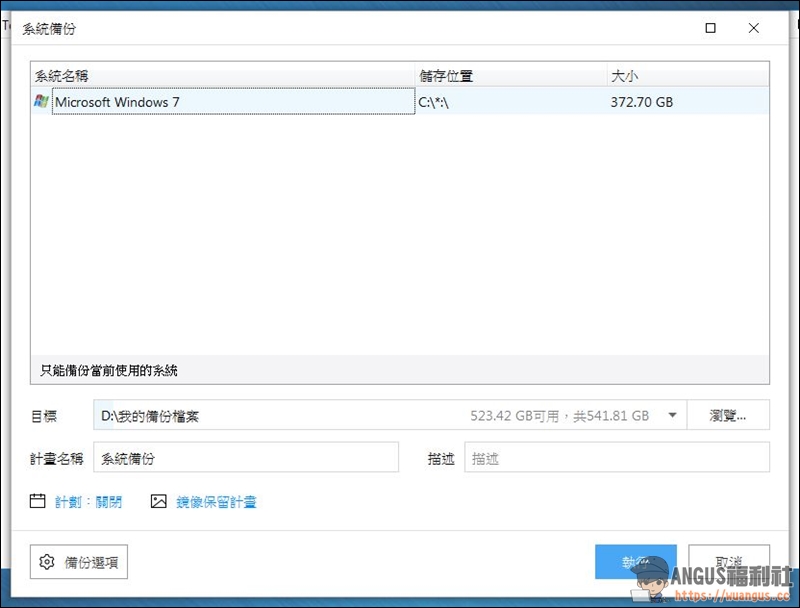This screenshot has width=800, height=608.
Task: Select the Microsoft Windows 7 row
Action: [x=232, y=101]
